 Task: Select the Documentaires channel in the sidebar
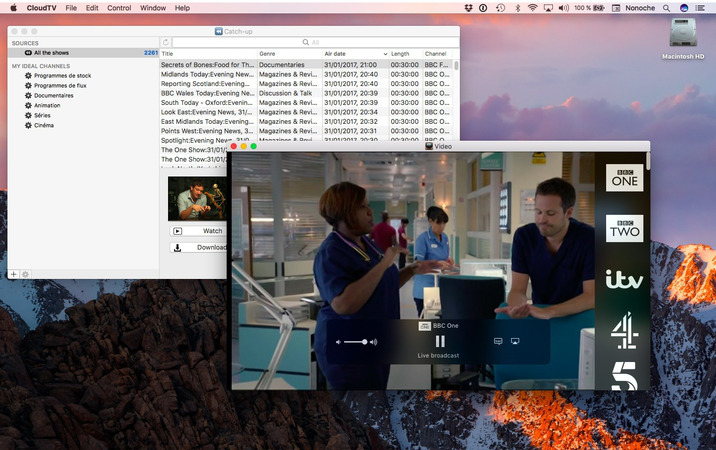[x=54, y=96]
